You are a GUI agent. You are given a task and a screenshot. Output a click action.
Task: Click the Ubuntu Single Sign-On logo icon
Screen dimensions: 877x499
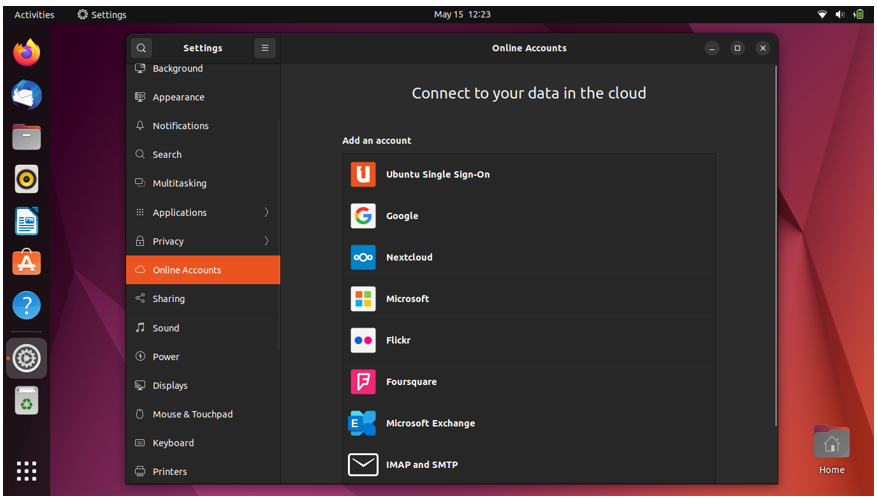[x=363, y=175]
